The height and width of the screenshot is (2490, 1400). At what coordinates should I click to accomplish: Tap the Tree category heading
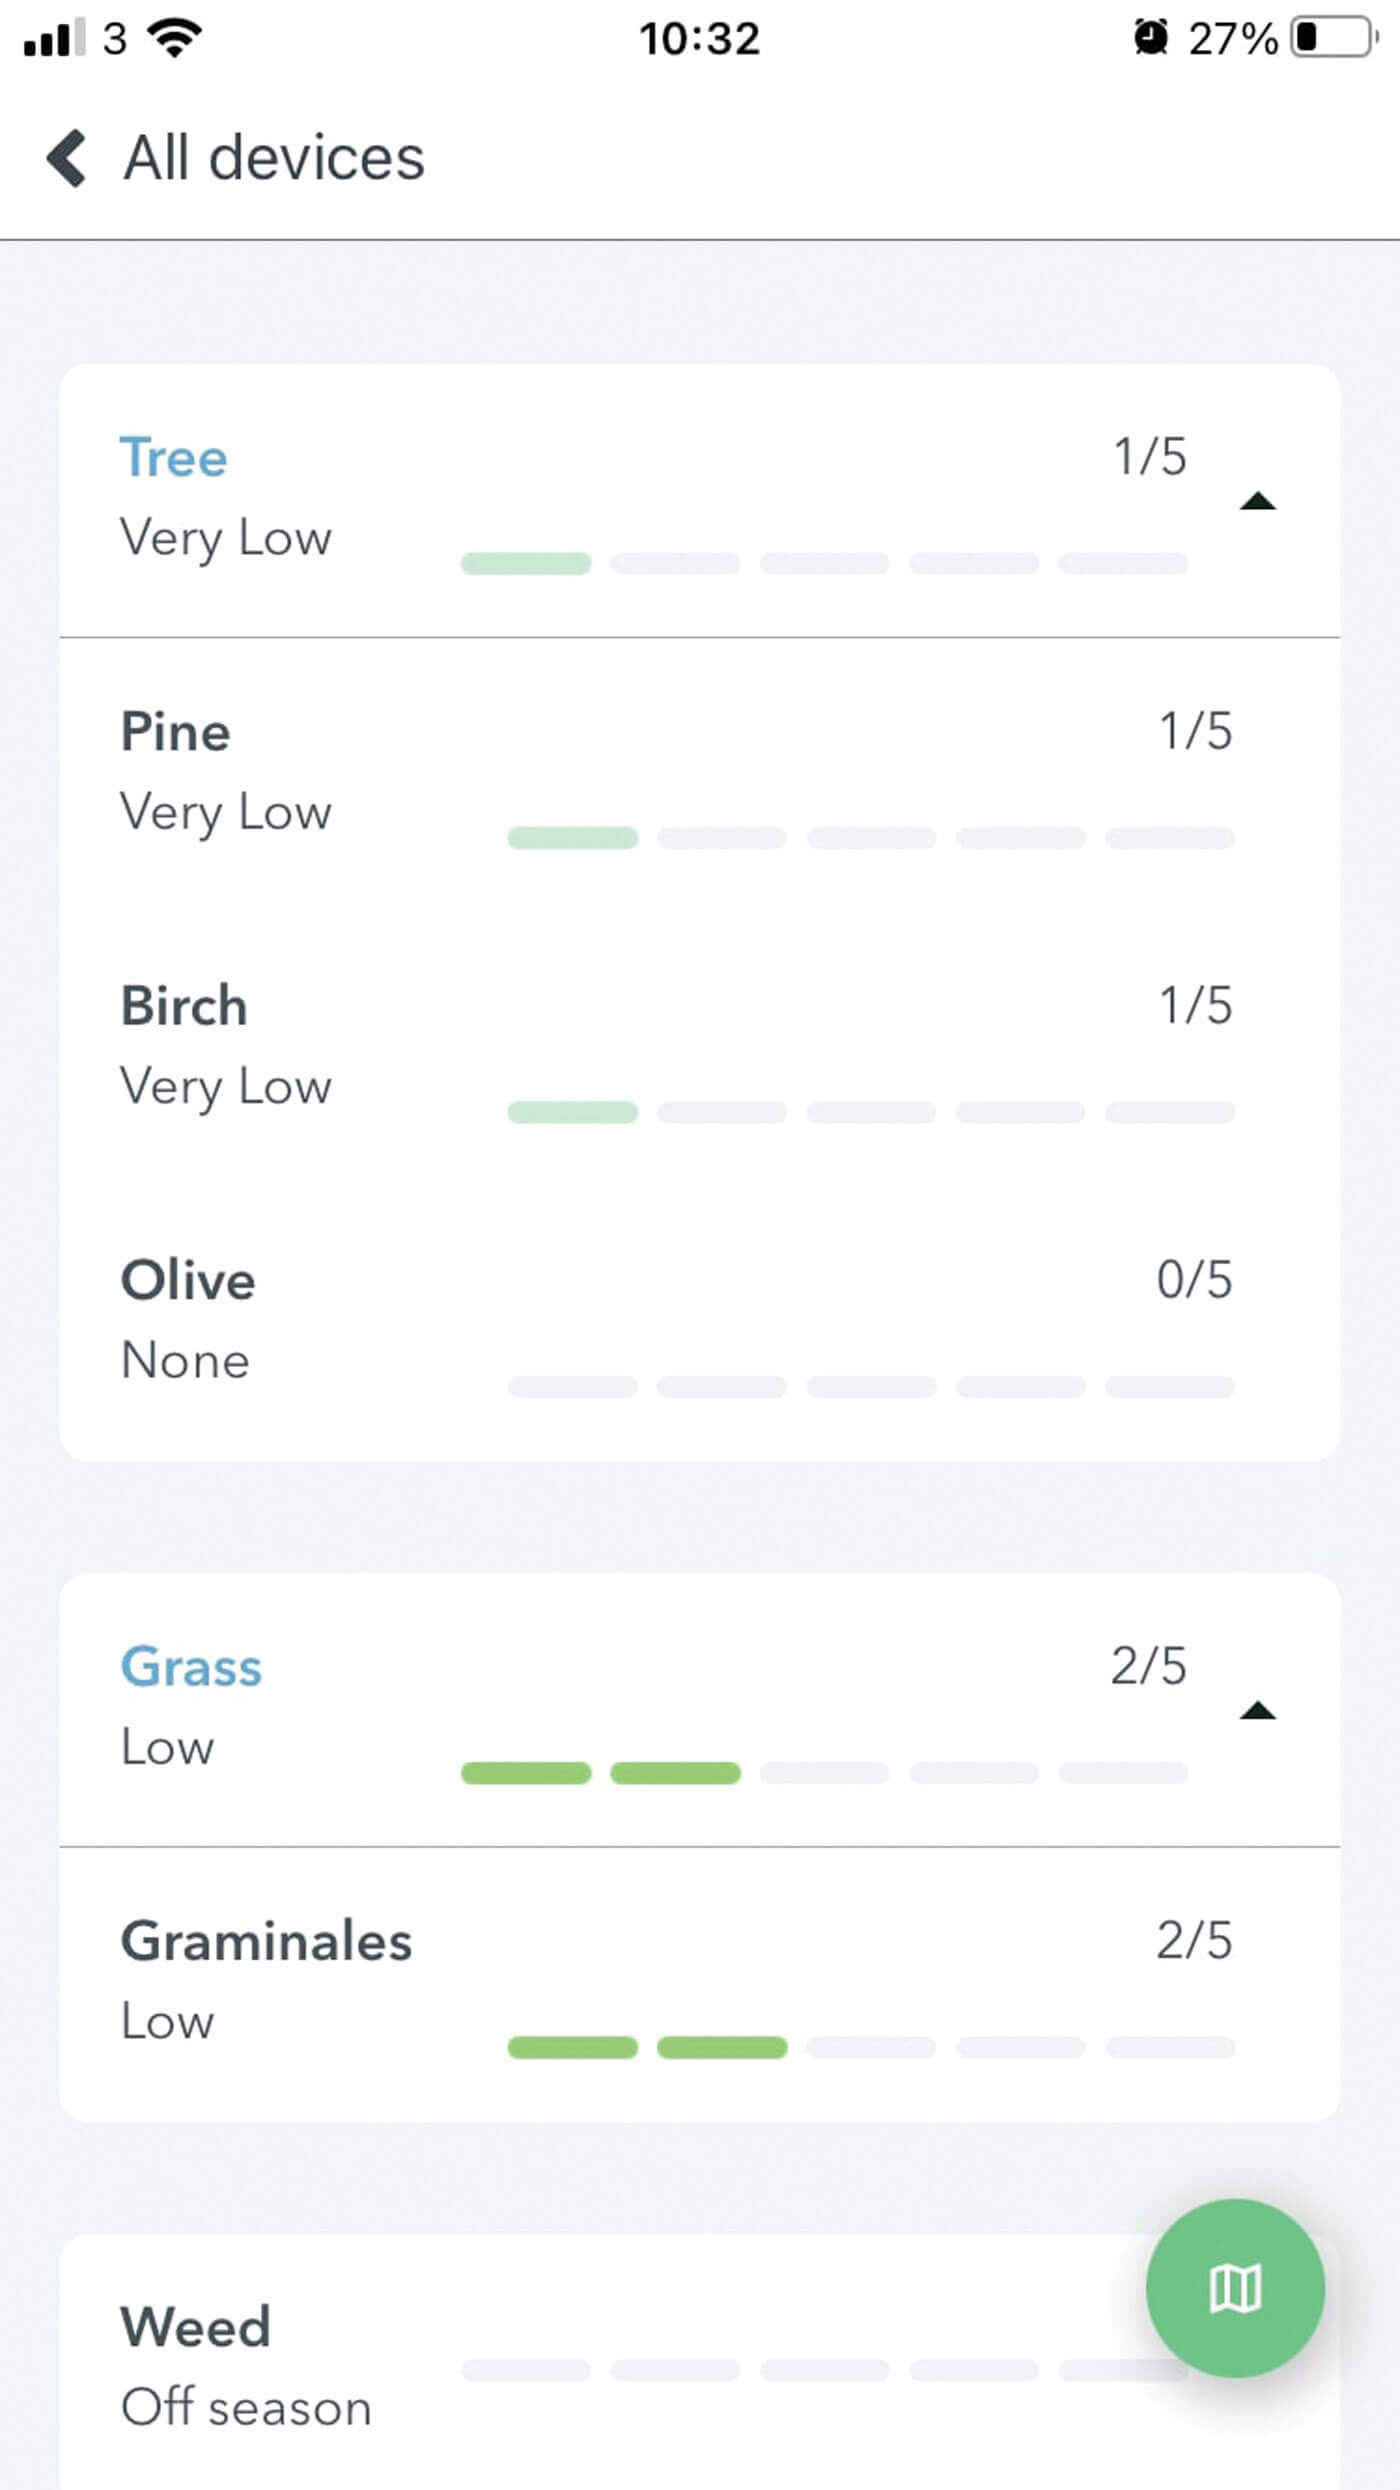point(174,458)
